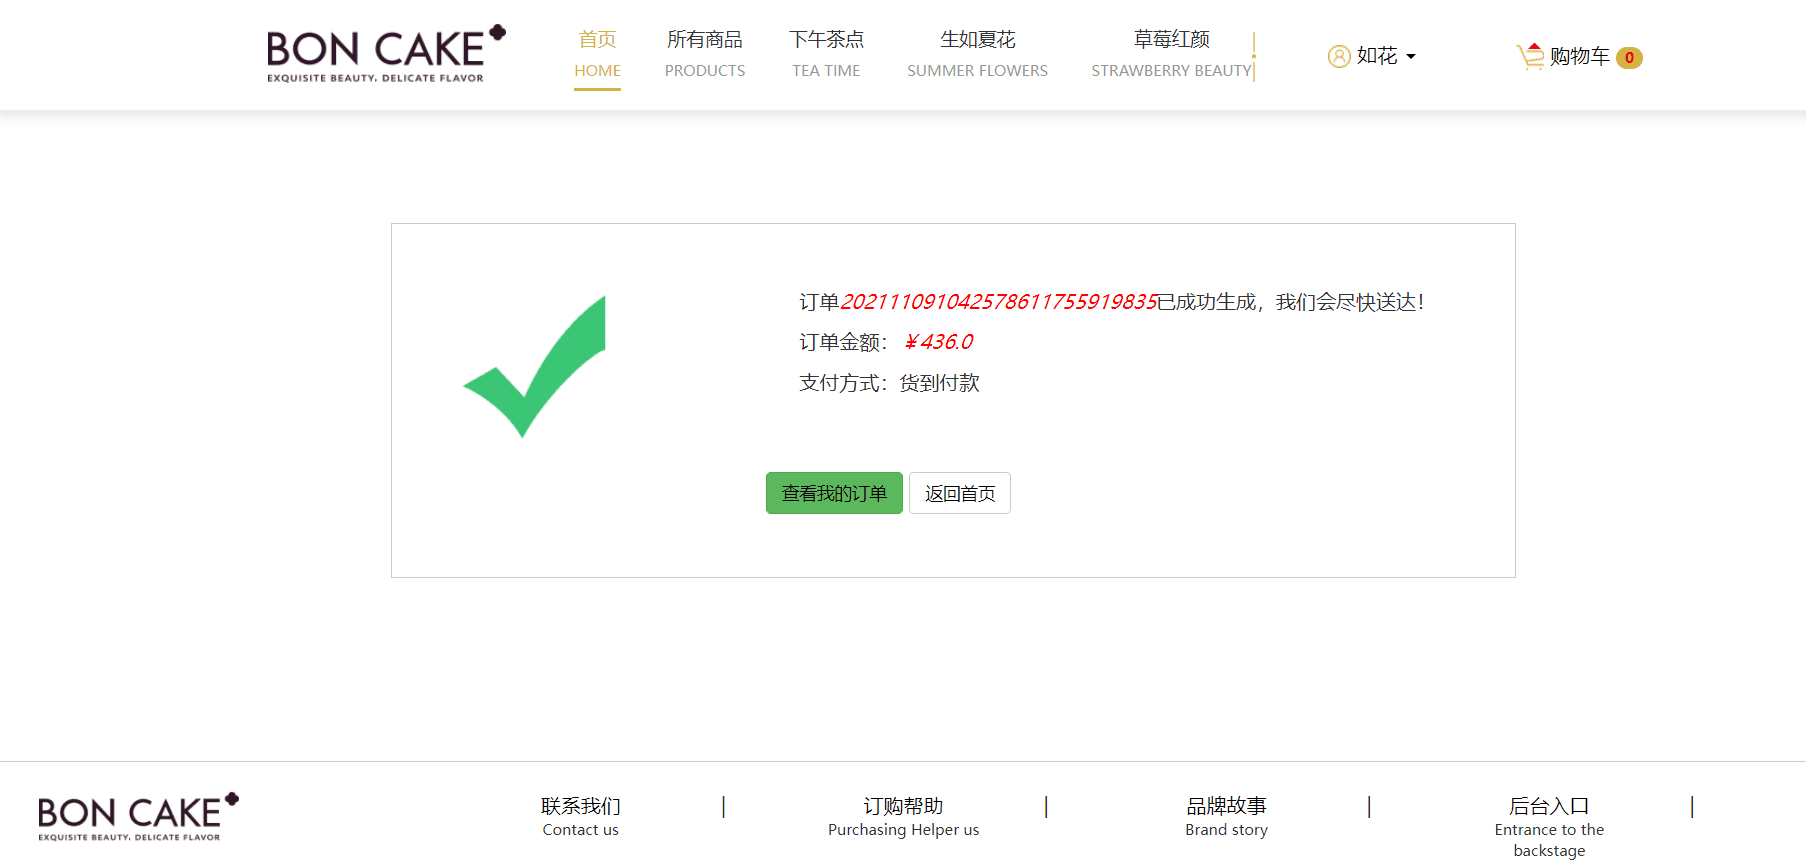Click the BON CAKE footer logo
The height and width of the screenshot is (866, 1806).
tap(138, 817)
